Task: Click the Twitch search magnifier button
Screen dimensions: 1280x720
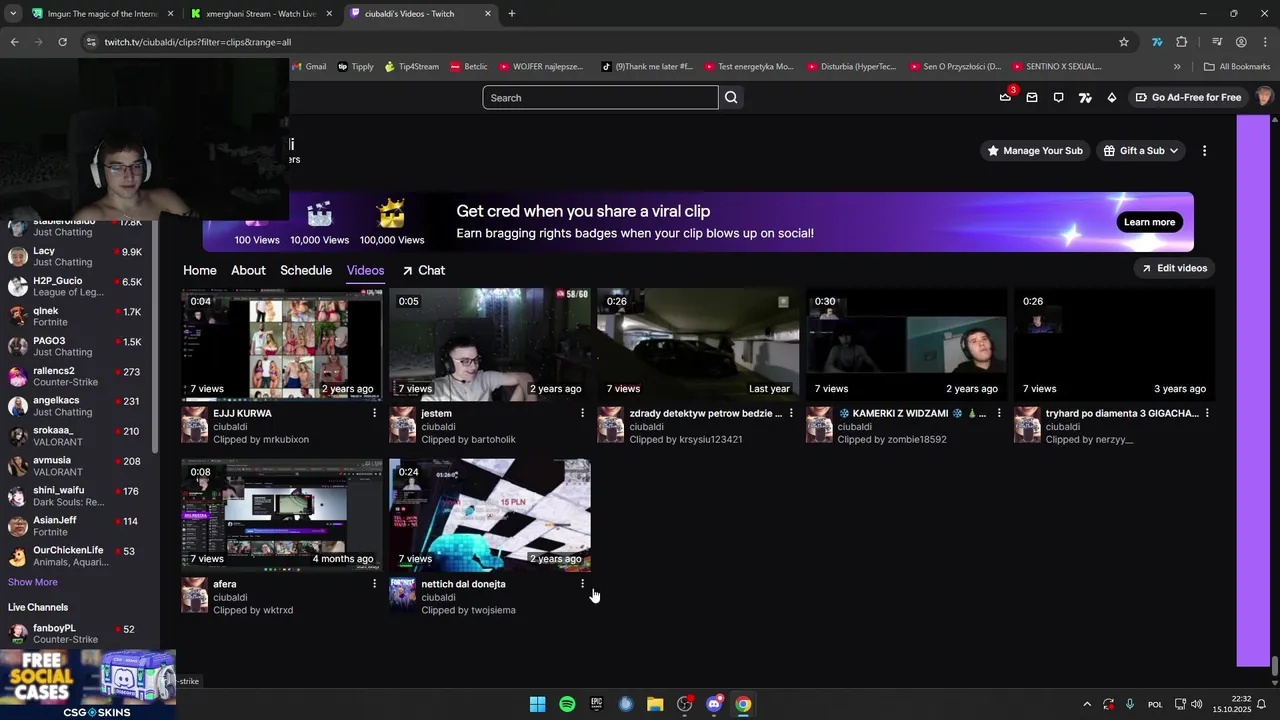Action: click(731, 97)
